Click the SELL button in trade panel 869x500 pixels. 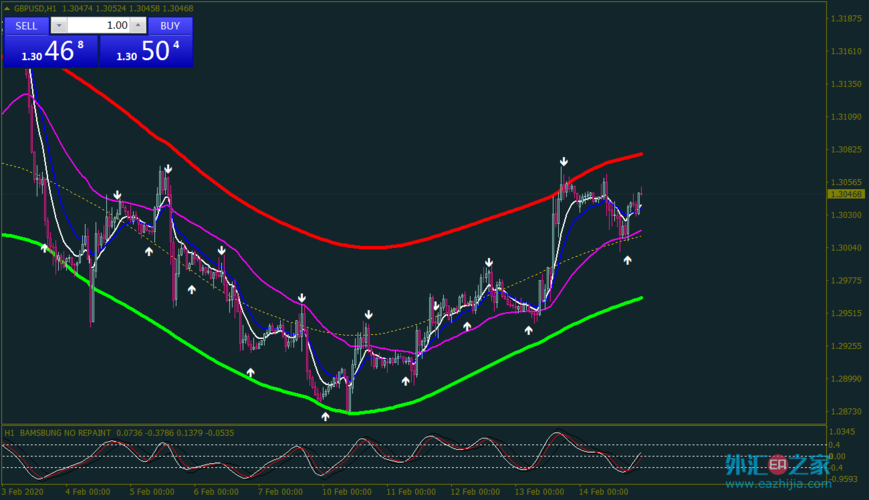27,25
